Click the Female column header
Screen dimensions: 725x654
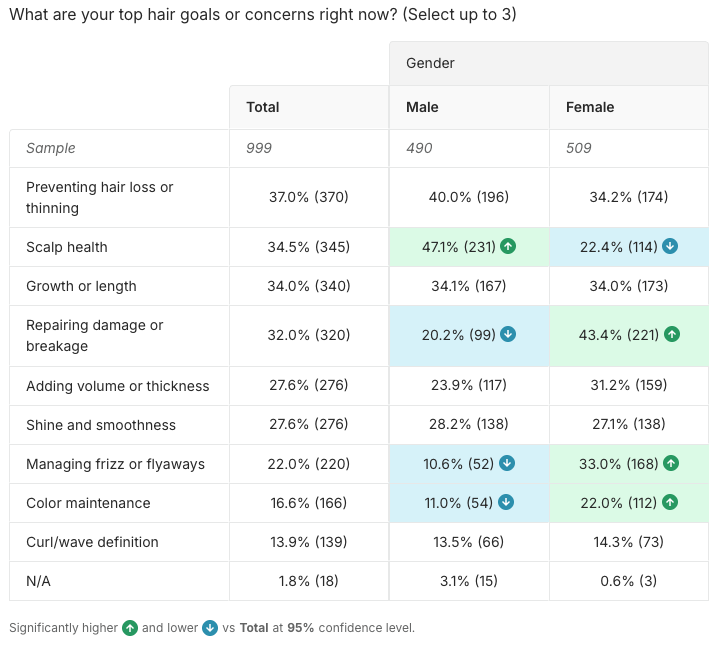pos(590,107)
